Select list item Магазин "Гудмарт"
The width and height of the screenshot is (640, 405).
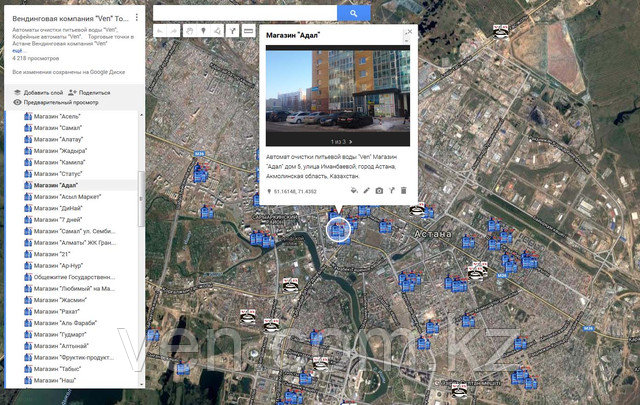click(60, 334)
